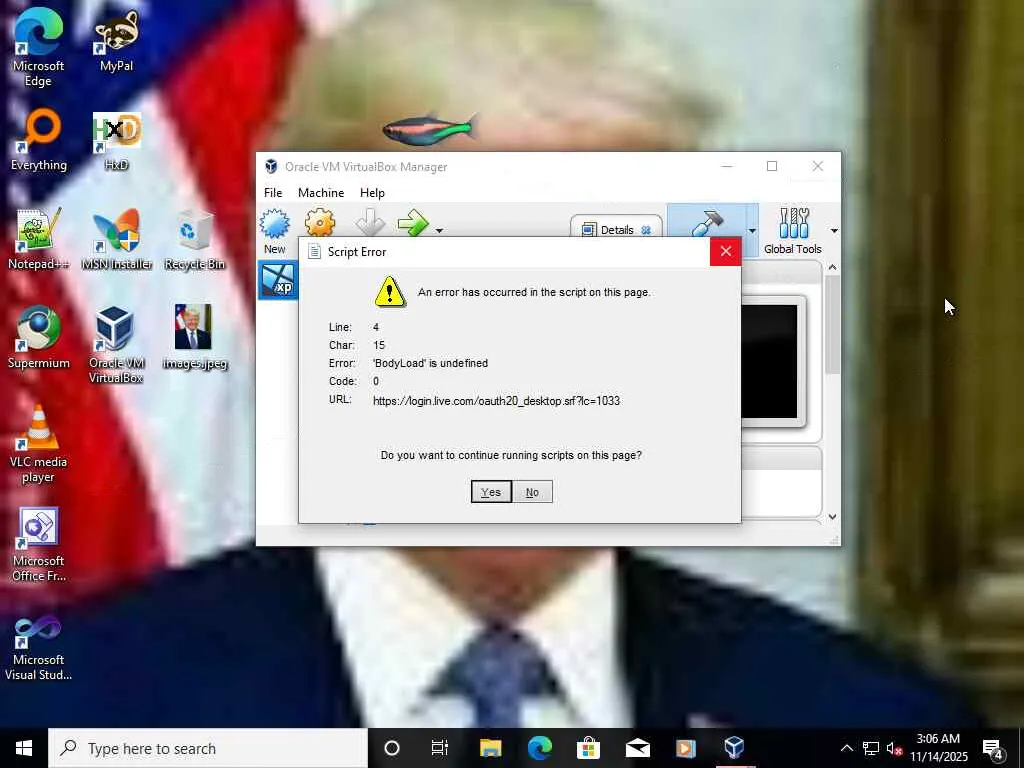The height and width of the screenshot is (768, 1024).
Task: Open the Microsoft Office FrontPage shortcut
Action: pyautogui.click(x=39, y=545)
